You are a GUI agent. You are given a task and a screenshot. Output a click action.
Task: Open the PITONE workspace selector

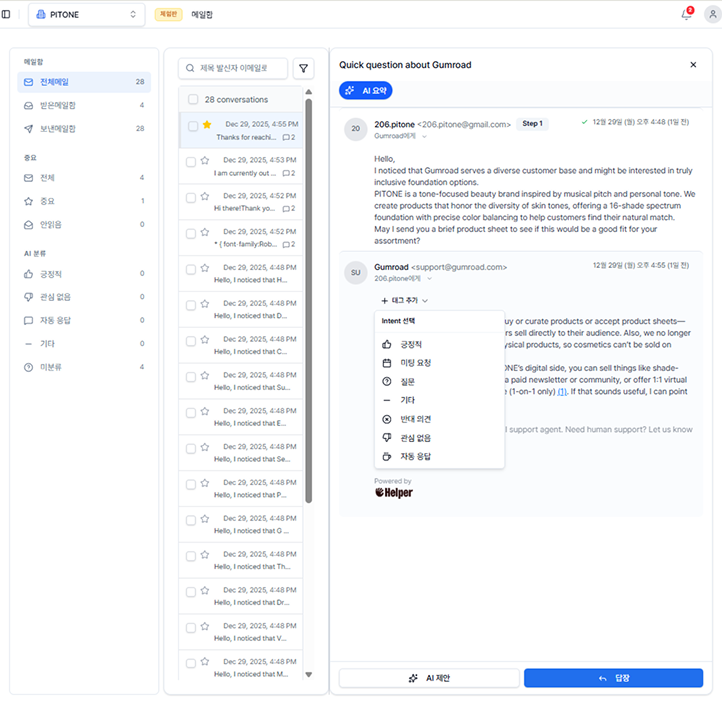coord(87,15)
